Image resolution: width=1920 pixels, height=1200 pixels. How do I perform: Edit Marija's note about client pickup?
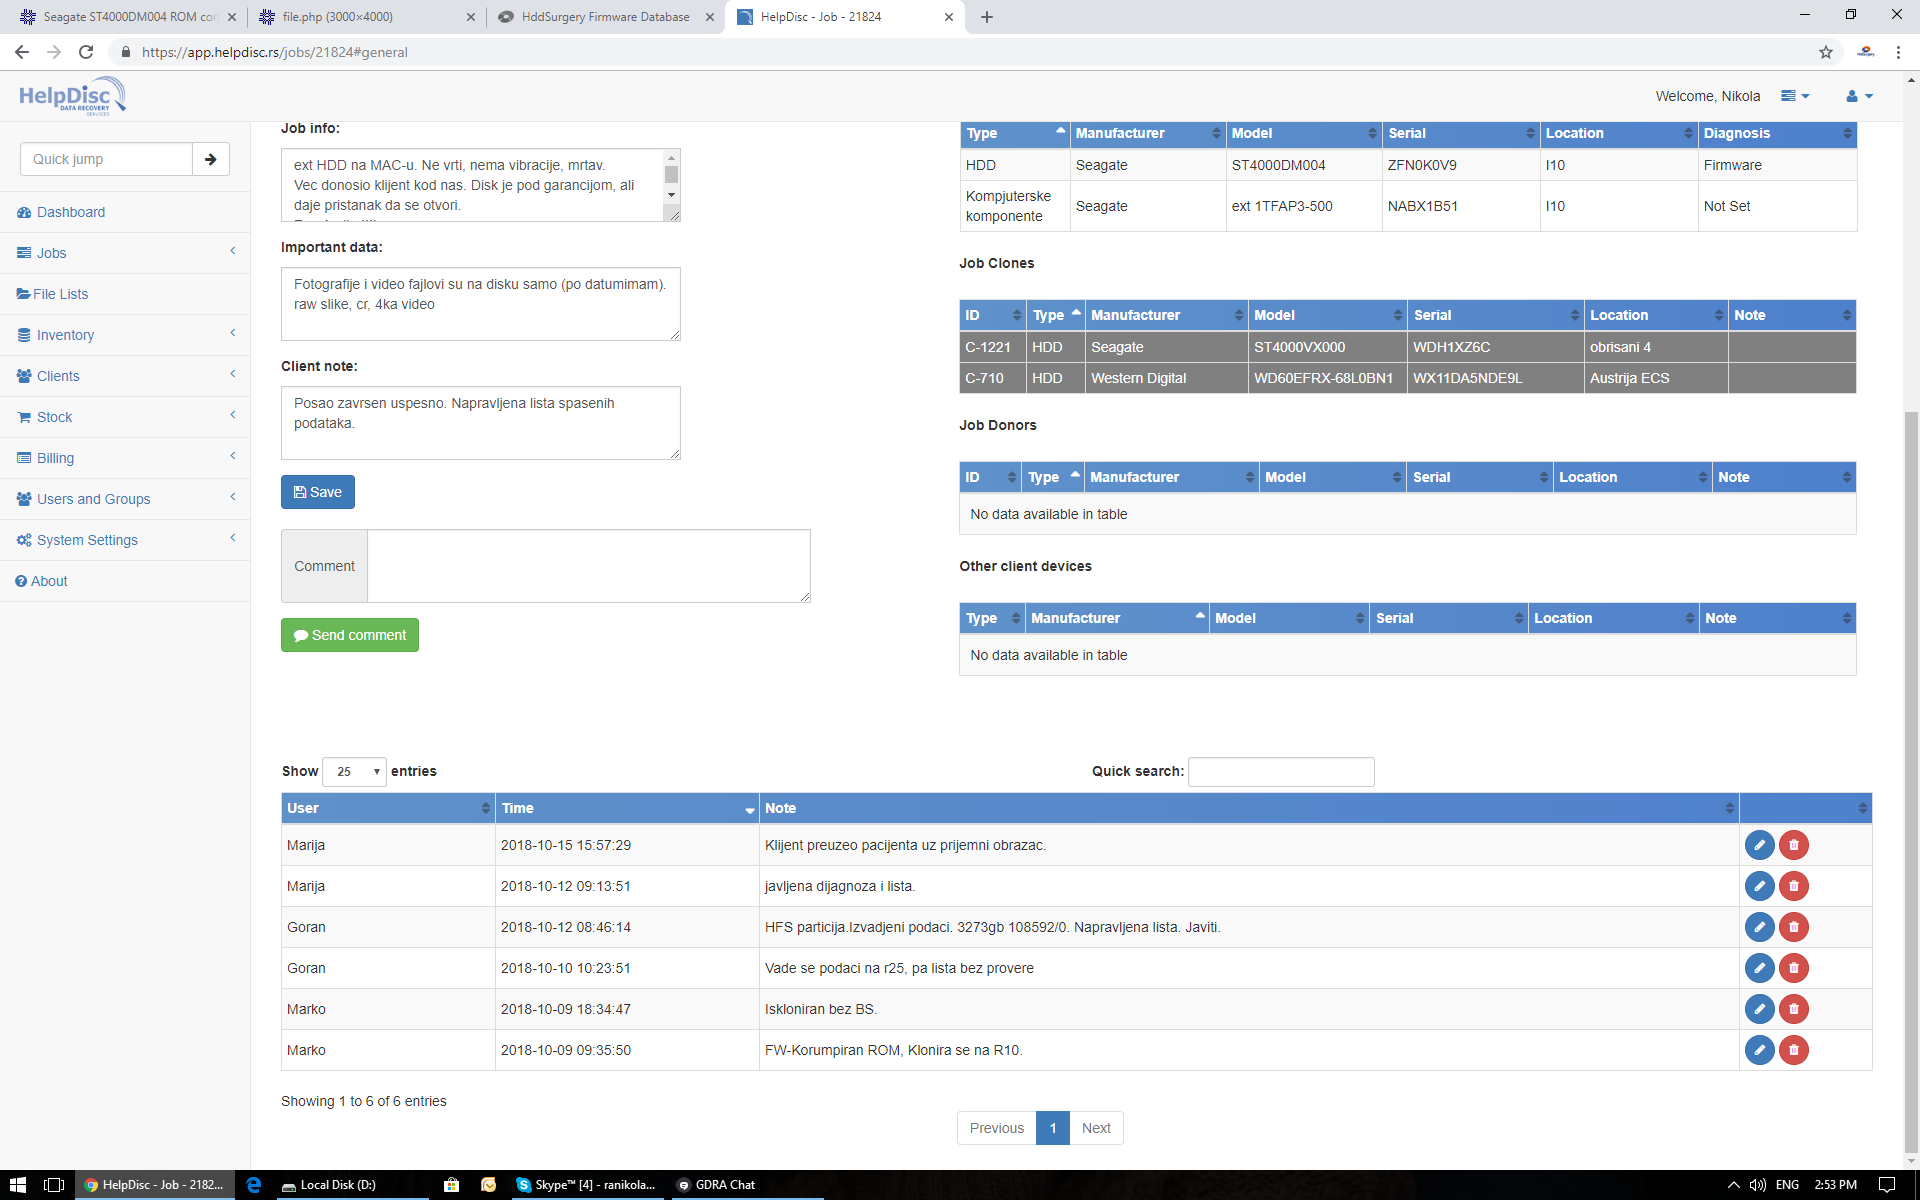pos(1759,845)
